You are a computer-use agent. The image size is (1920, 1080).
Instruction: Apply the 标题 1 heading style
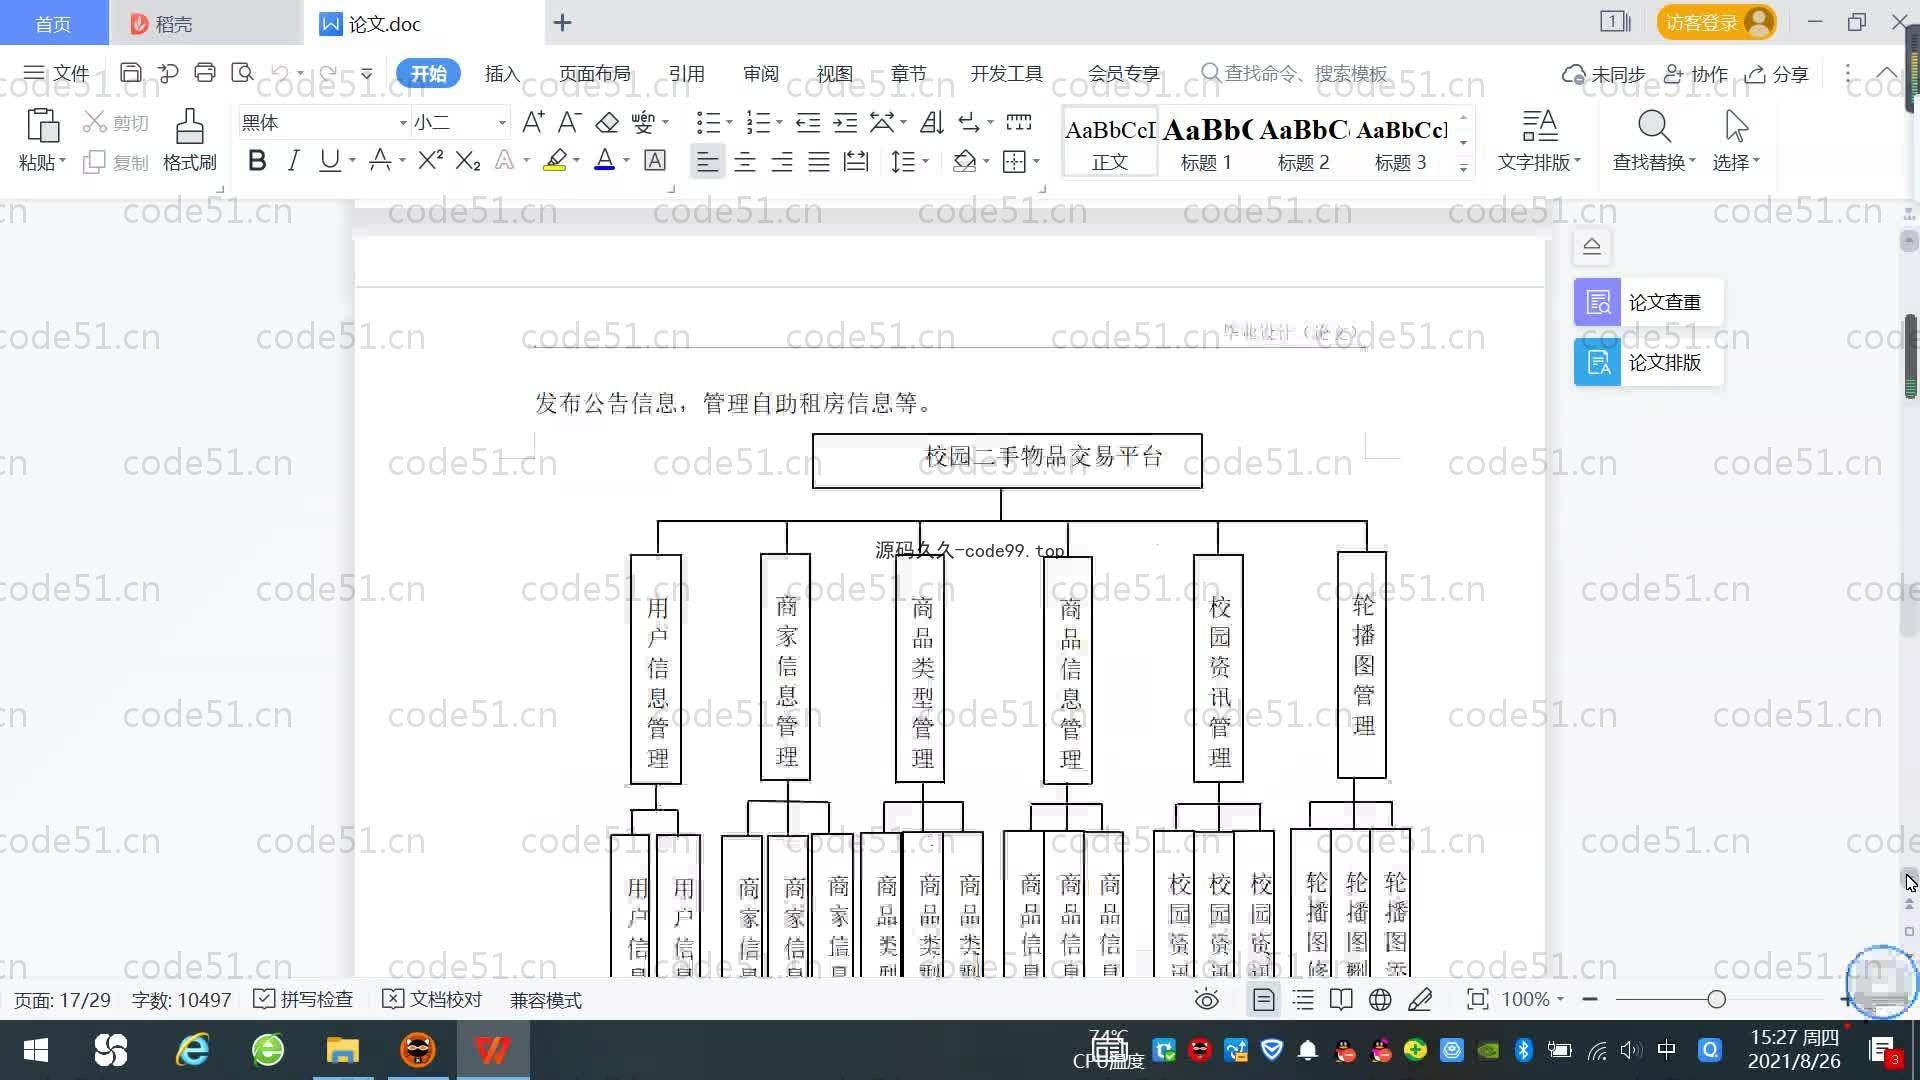[1206, 143]
